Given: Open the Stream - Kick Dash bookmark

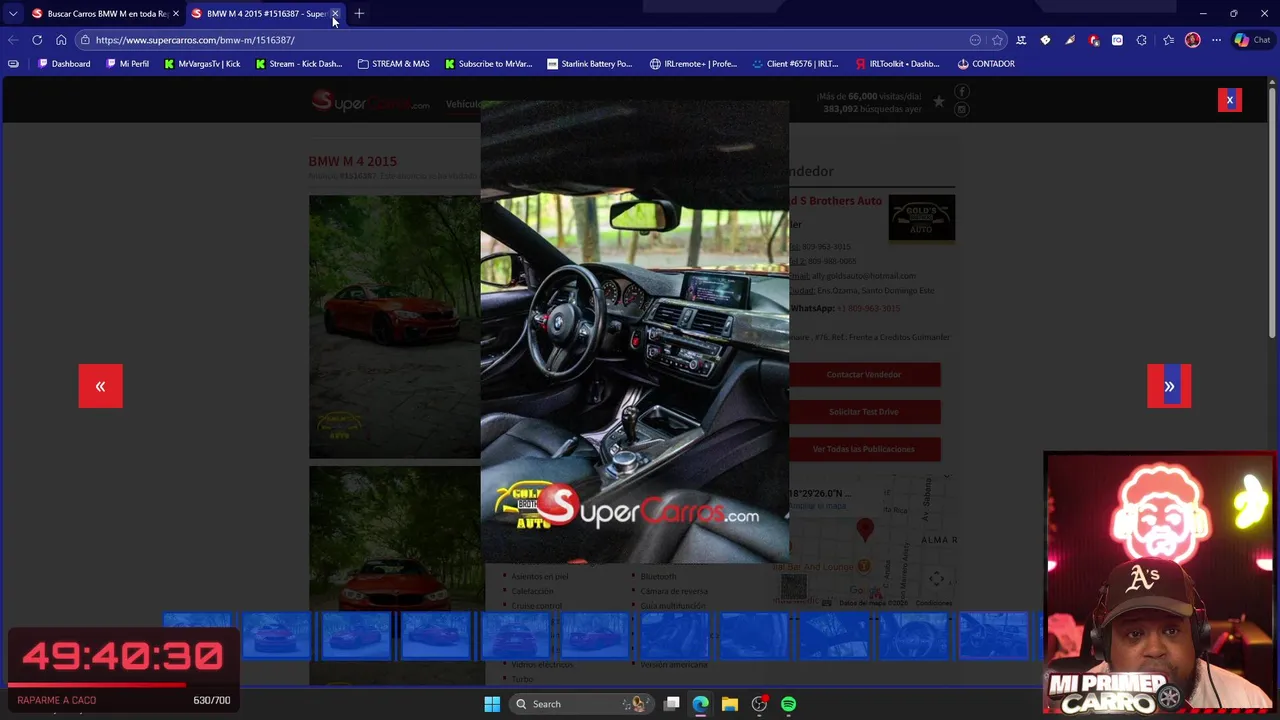Looking at the screenshot, I should [x=298, y=64].
